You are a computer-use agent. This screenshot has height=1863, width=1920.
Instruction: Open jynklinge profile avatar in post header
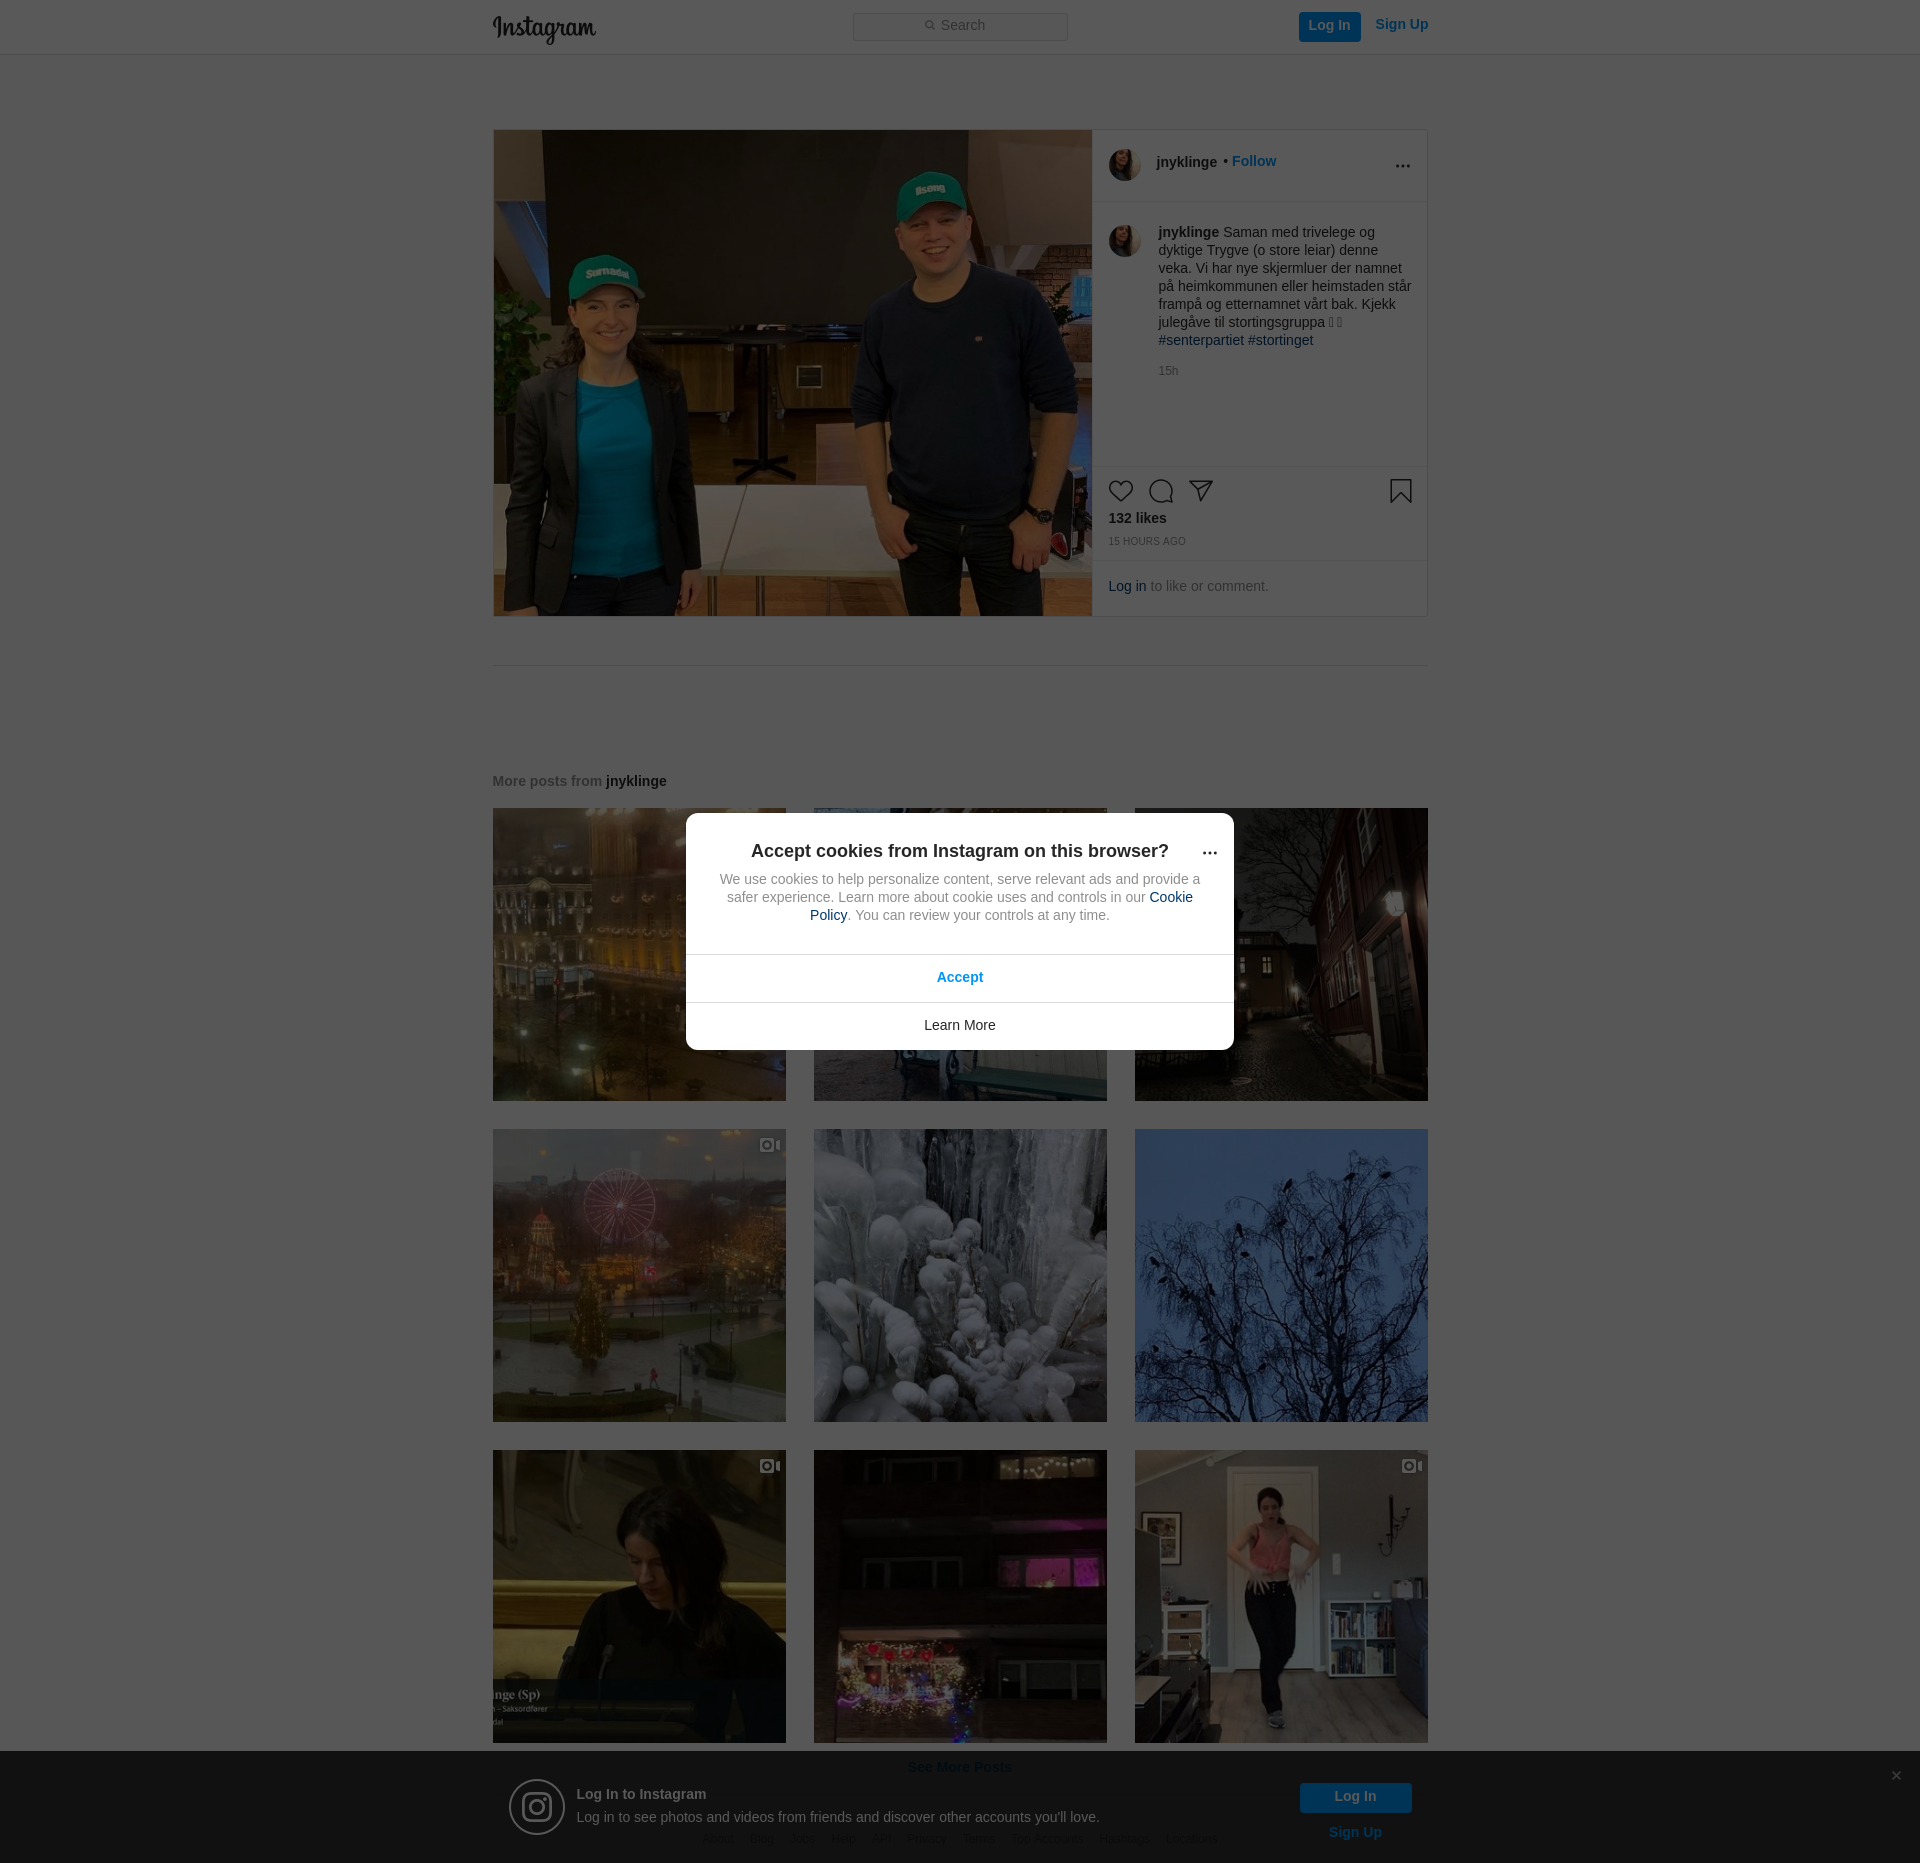1125,165
